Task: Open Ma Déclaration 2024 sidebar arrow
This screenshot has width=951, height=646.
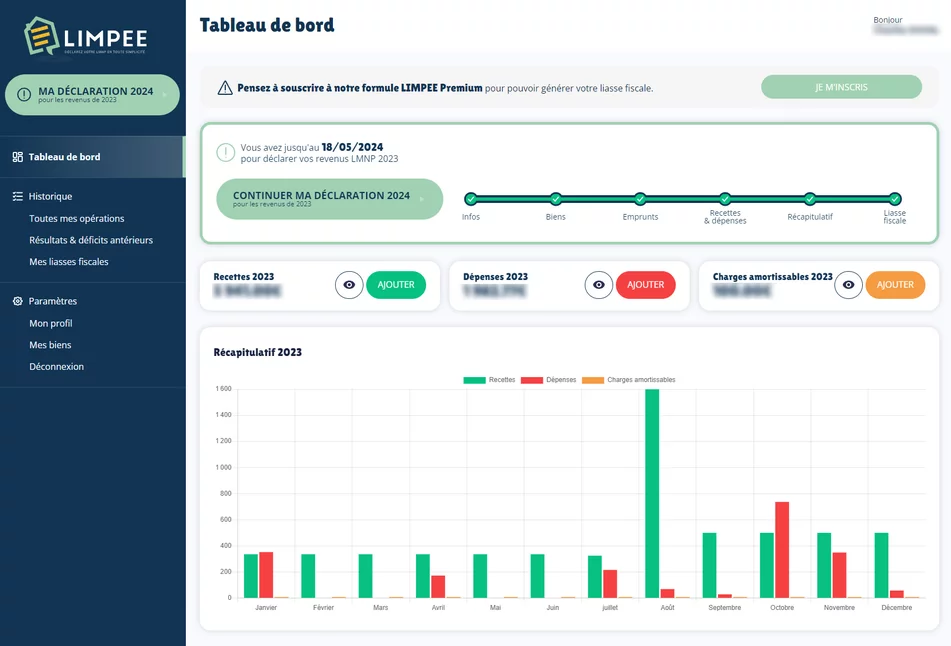Action: (x=165, y=95)
